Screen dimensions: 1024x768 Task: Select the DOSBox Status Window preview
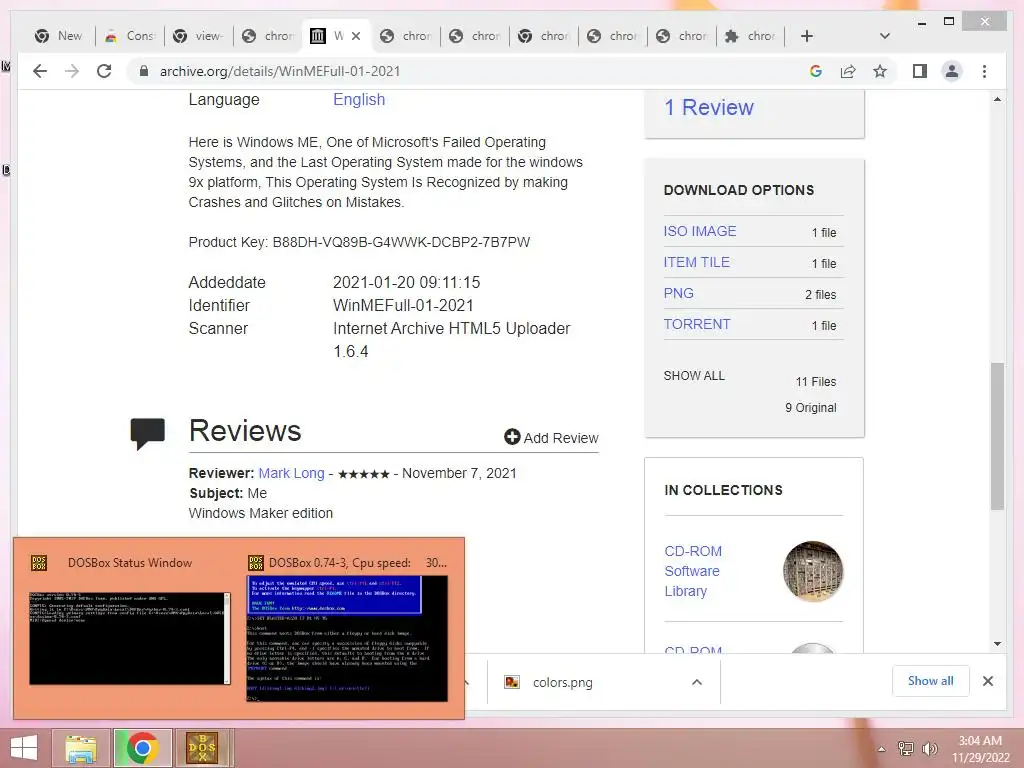tap(130, 638)
